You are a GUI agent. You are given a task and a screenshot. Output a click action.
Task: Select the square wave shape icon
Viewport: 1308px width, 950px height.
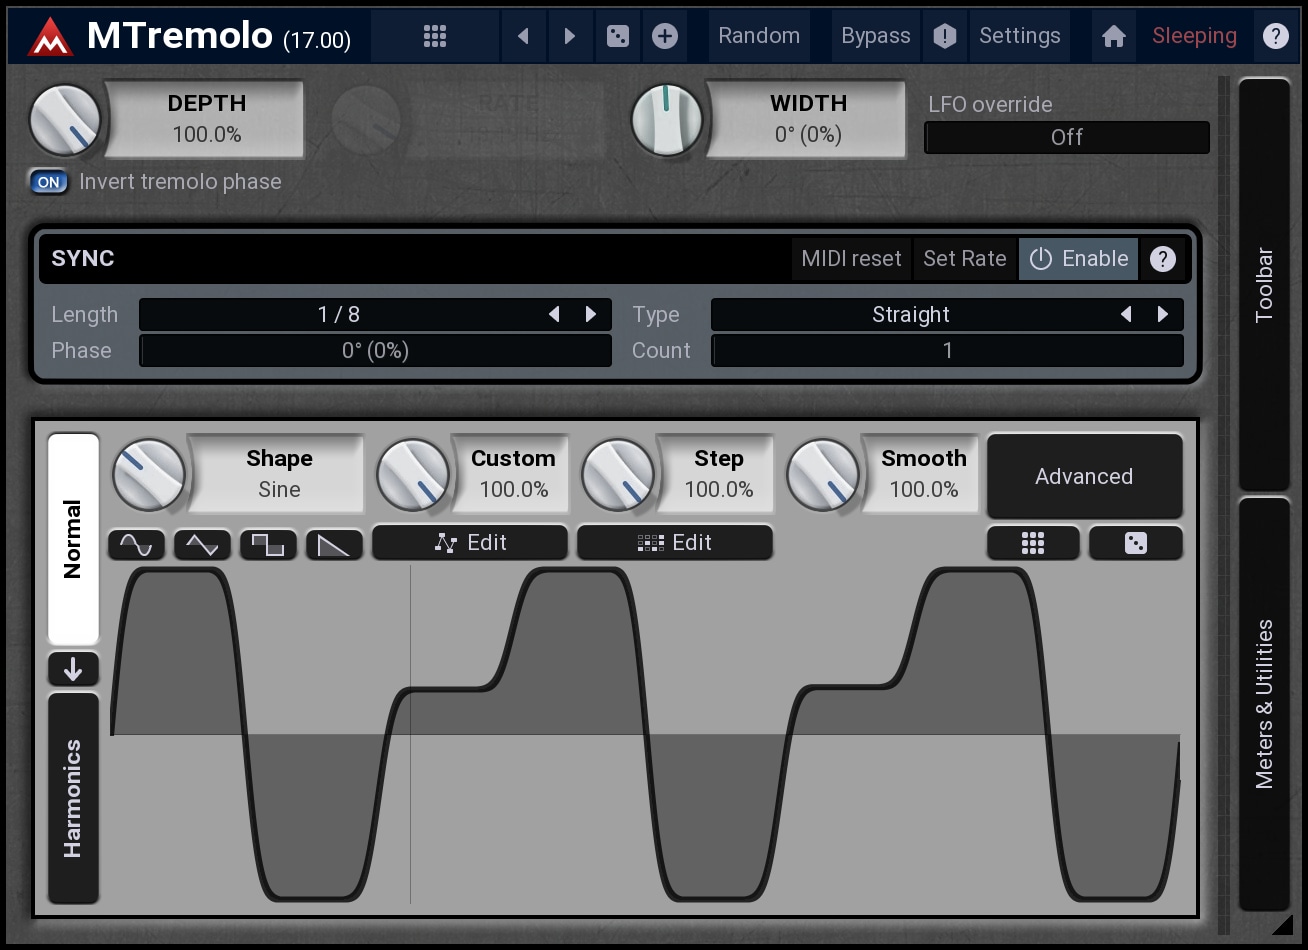(268, 544)
